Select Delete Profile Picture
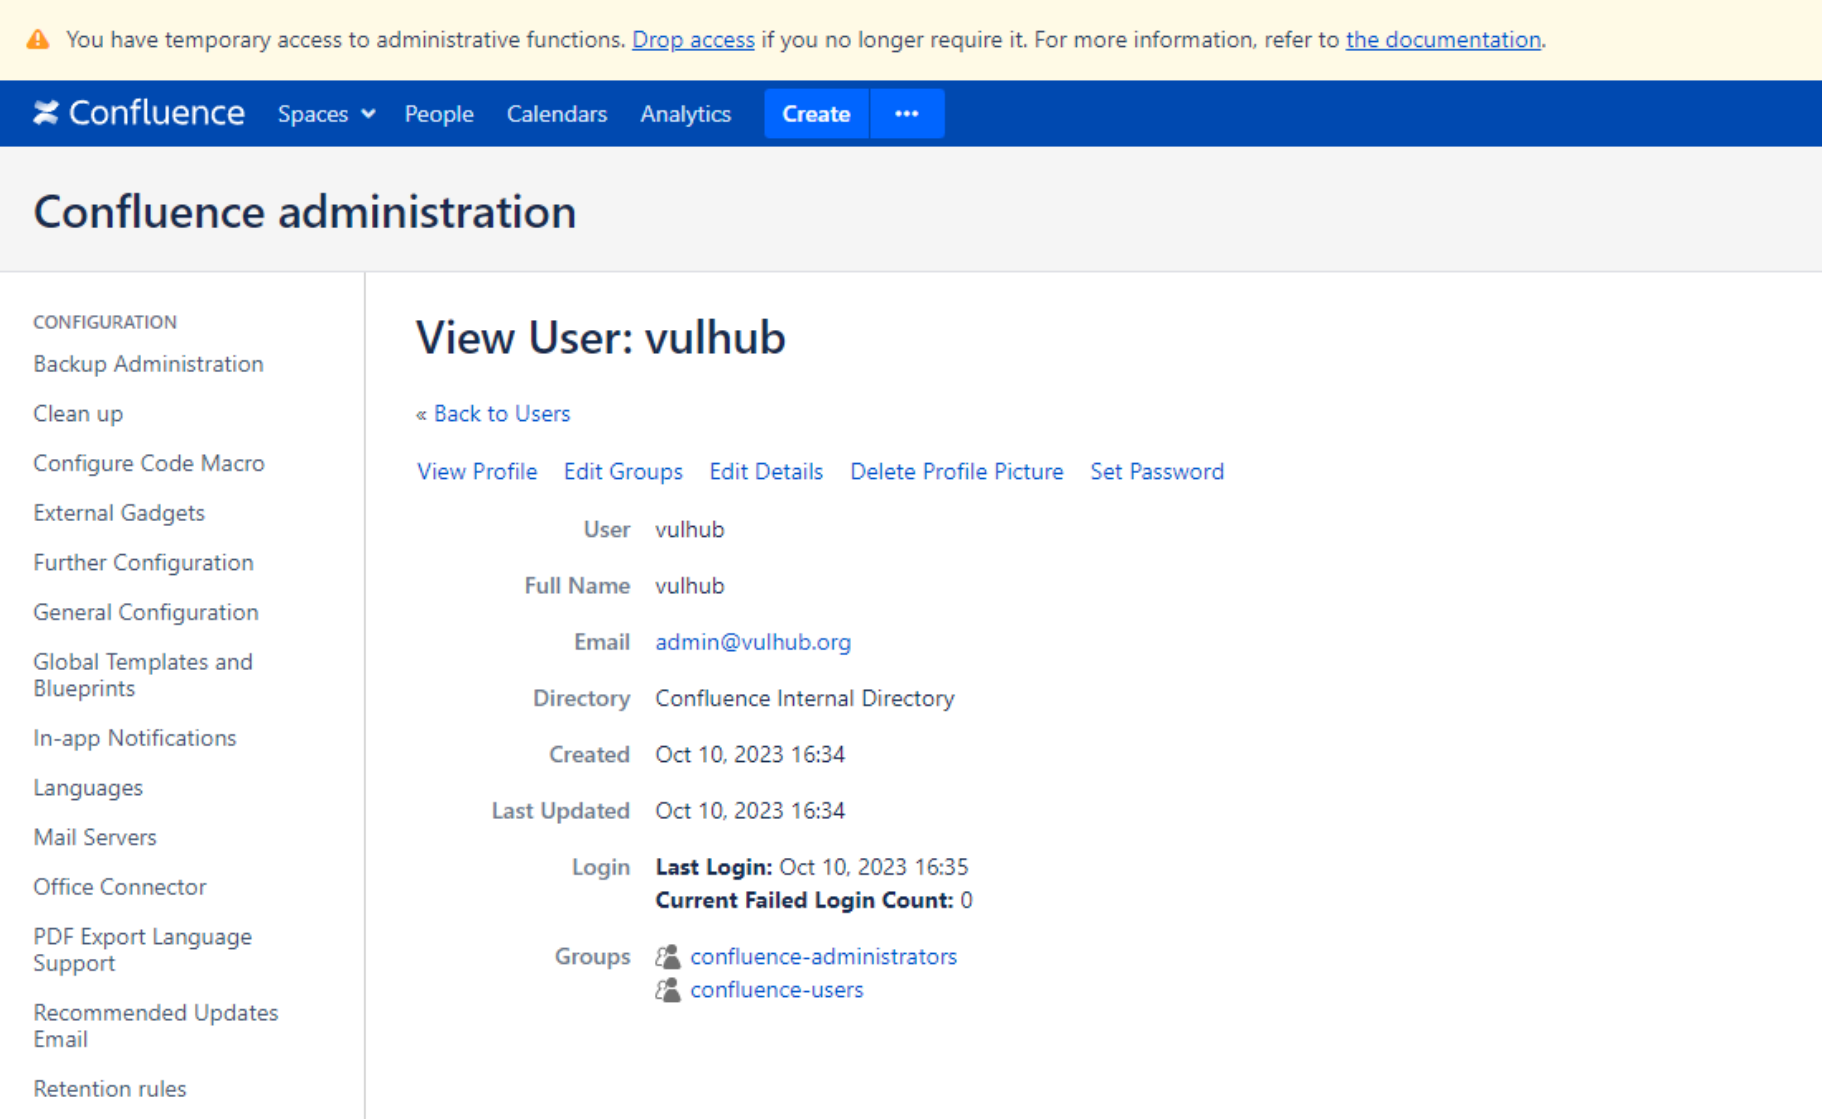This screenshot has height=1119, width=1823. [x=956, y=472]
